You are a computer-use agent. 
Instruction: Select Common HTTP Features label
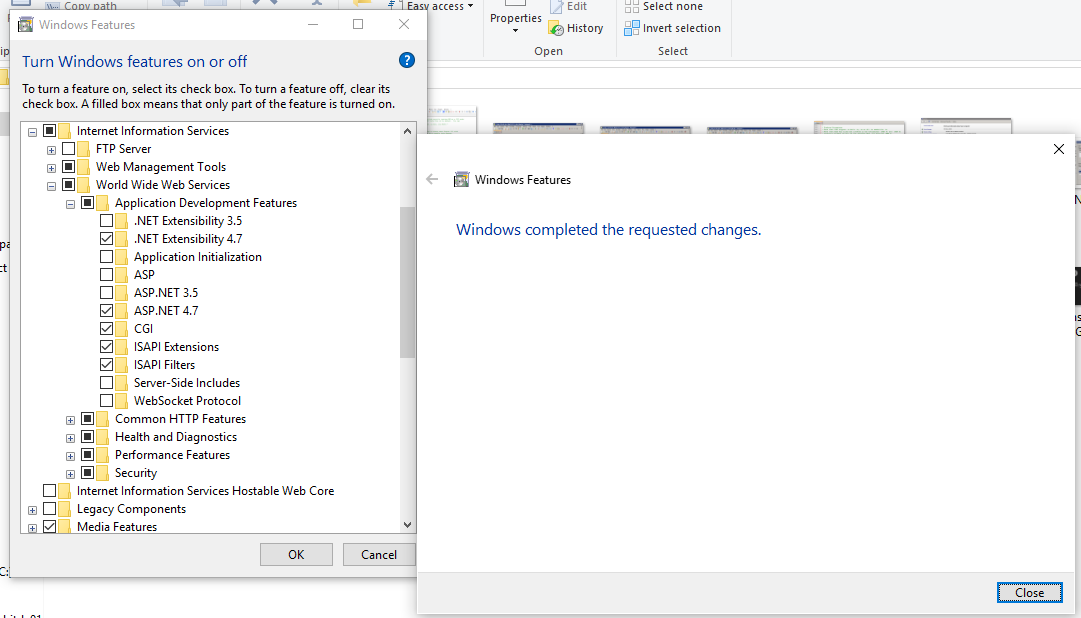(x=181, y=419)
